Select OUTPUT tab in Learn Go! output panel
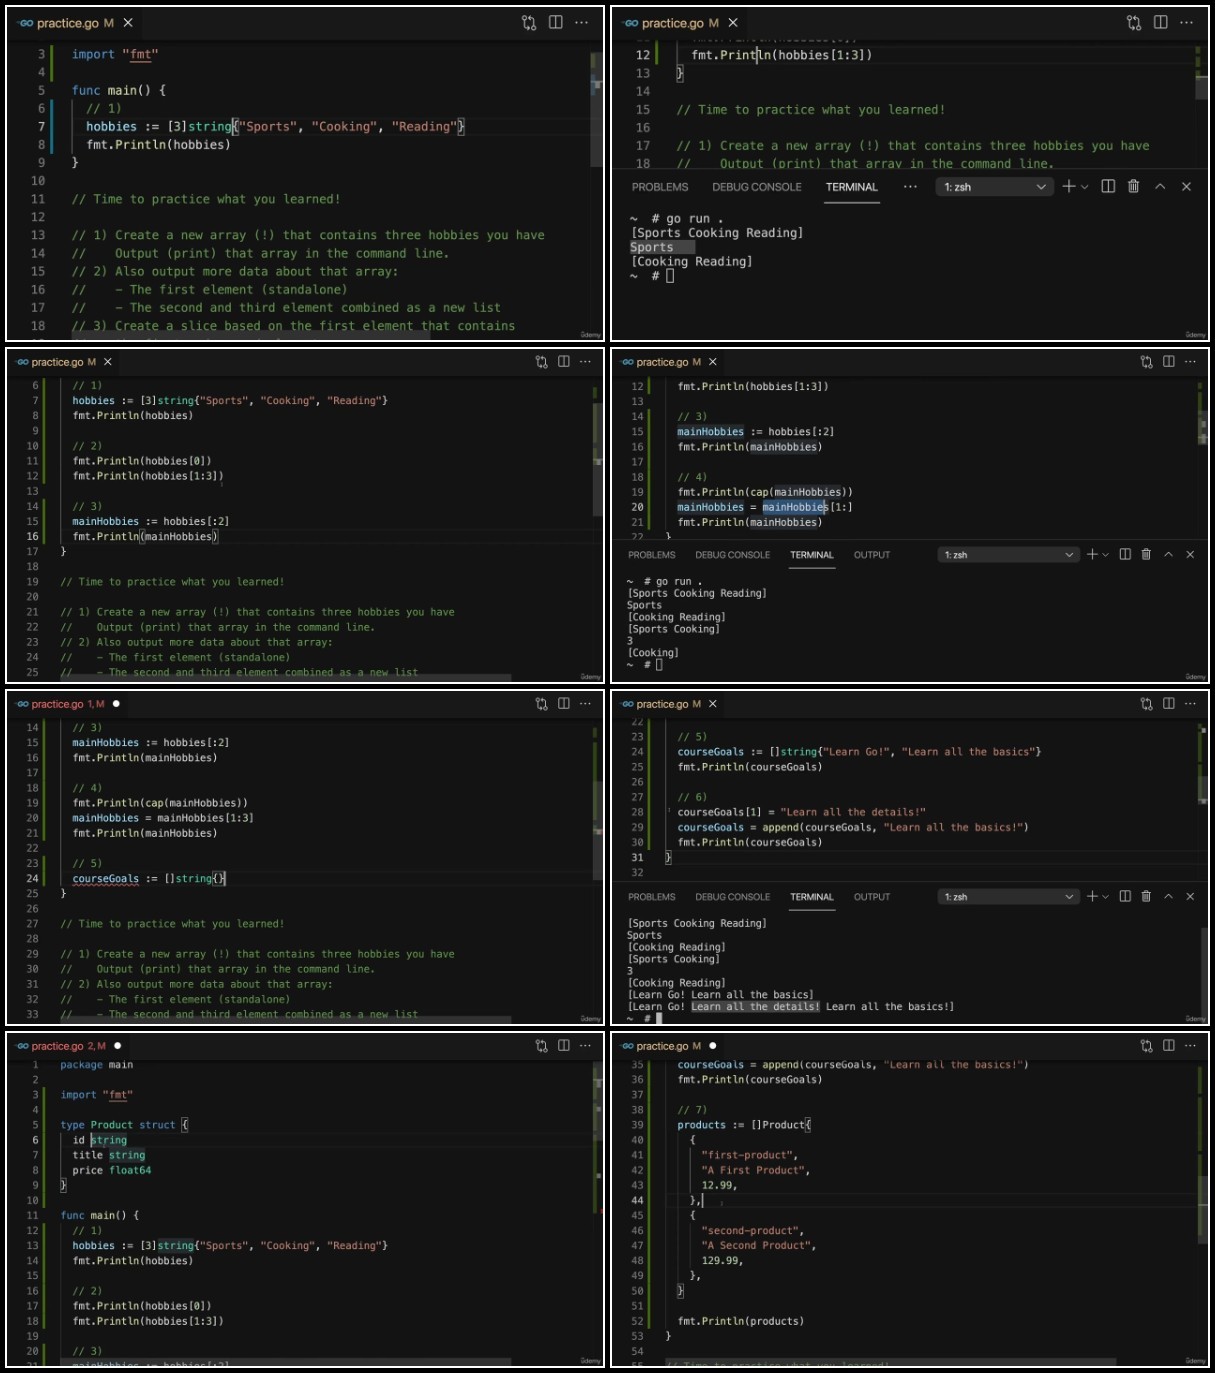Screen dimensions: 1215x1373 [872, 897]
